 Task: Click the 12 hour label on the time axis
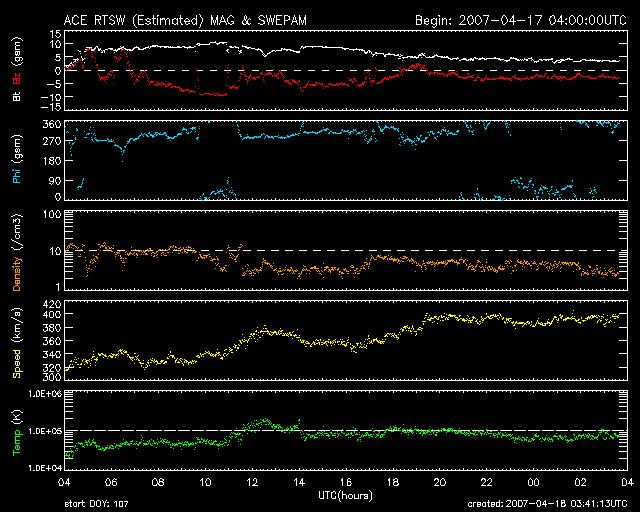coord(252,483)
